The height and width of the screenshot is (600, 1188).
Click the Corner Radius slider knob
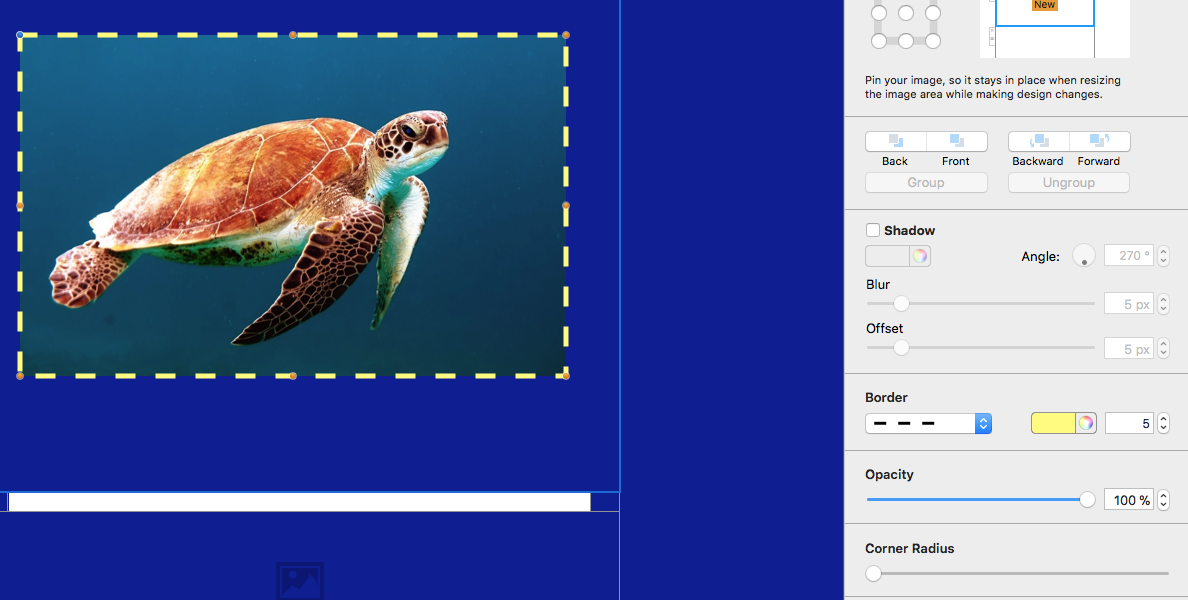click(x=874, y=573)
